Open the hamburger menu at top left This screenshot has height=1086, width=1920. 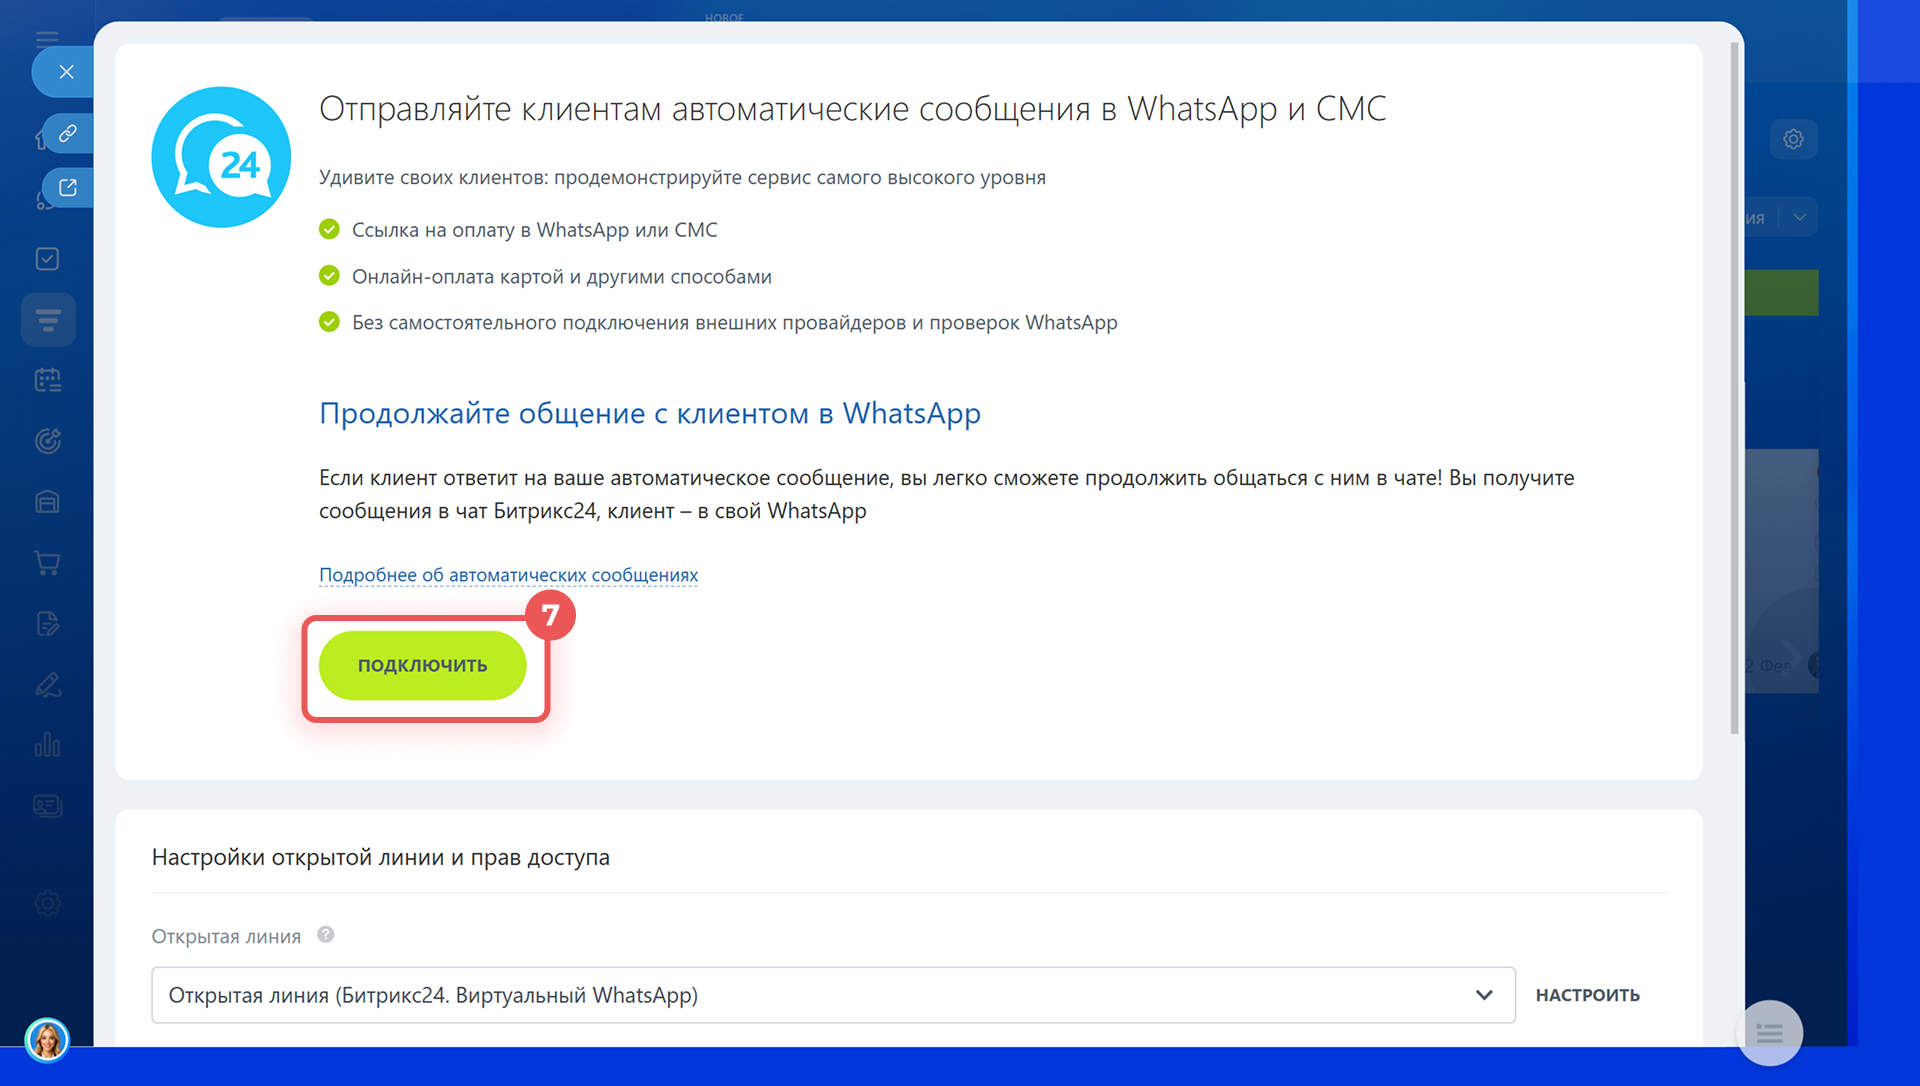point(47,38)
